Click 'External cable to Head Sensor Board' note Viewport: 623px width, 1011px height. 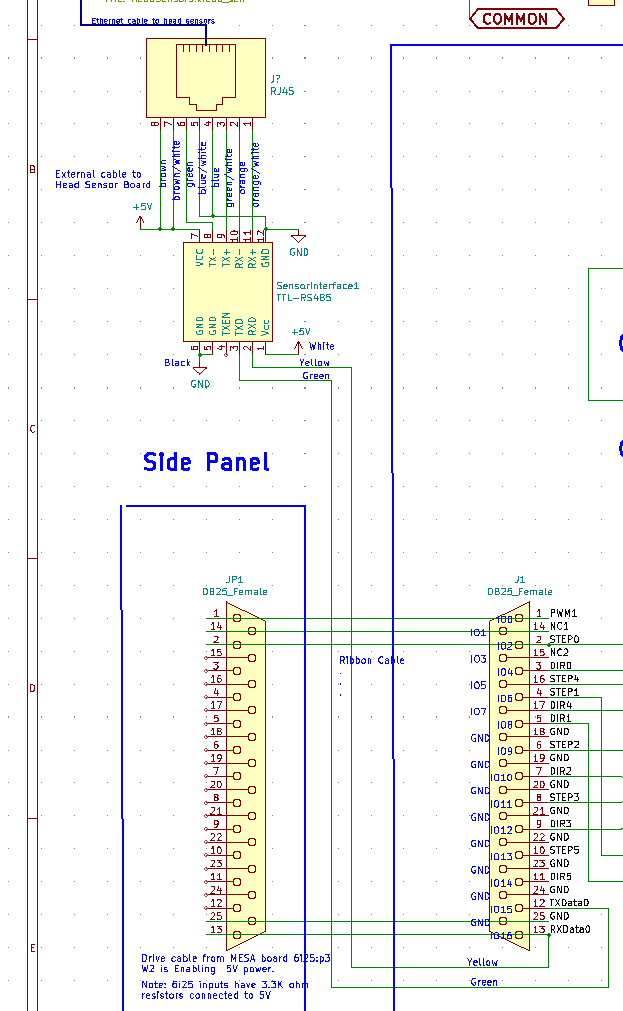(103, 179)
